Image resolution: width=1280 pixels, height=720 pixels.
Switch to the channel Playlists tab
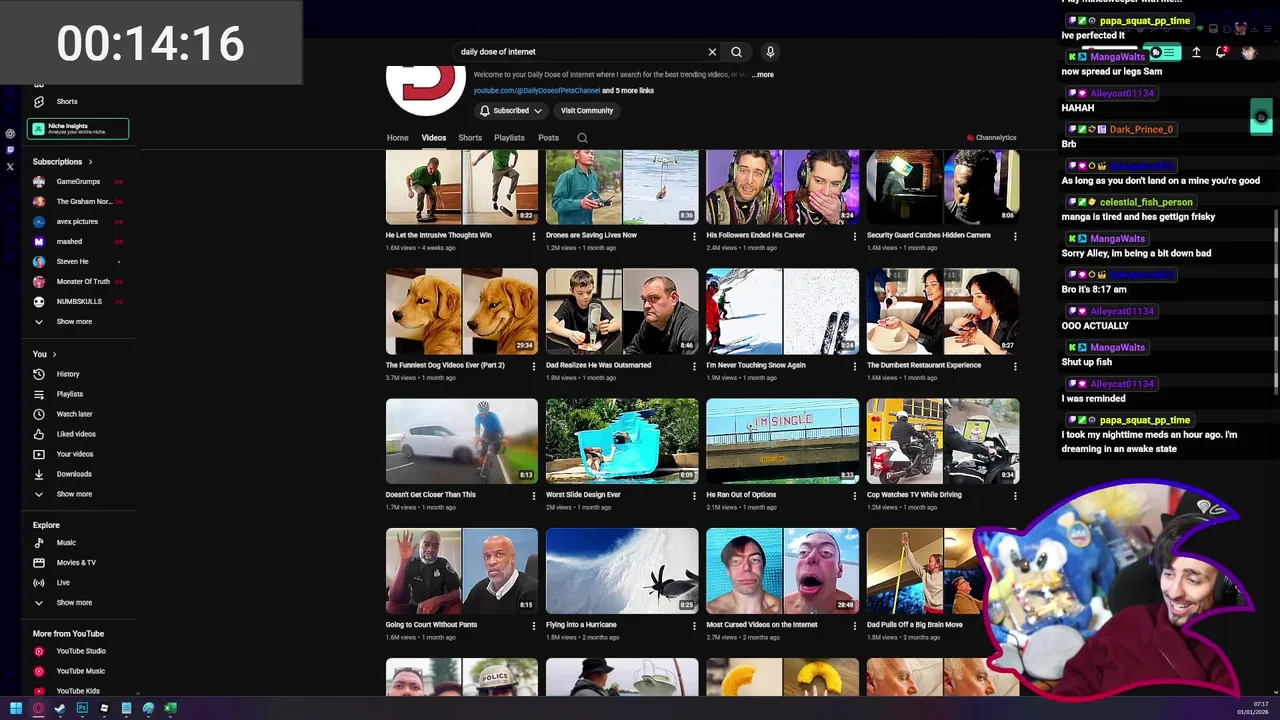pos(509,138)
